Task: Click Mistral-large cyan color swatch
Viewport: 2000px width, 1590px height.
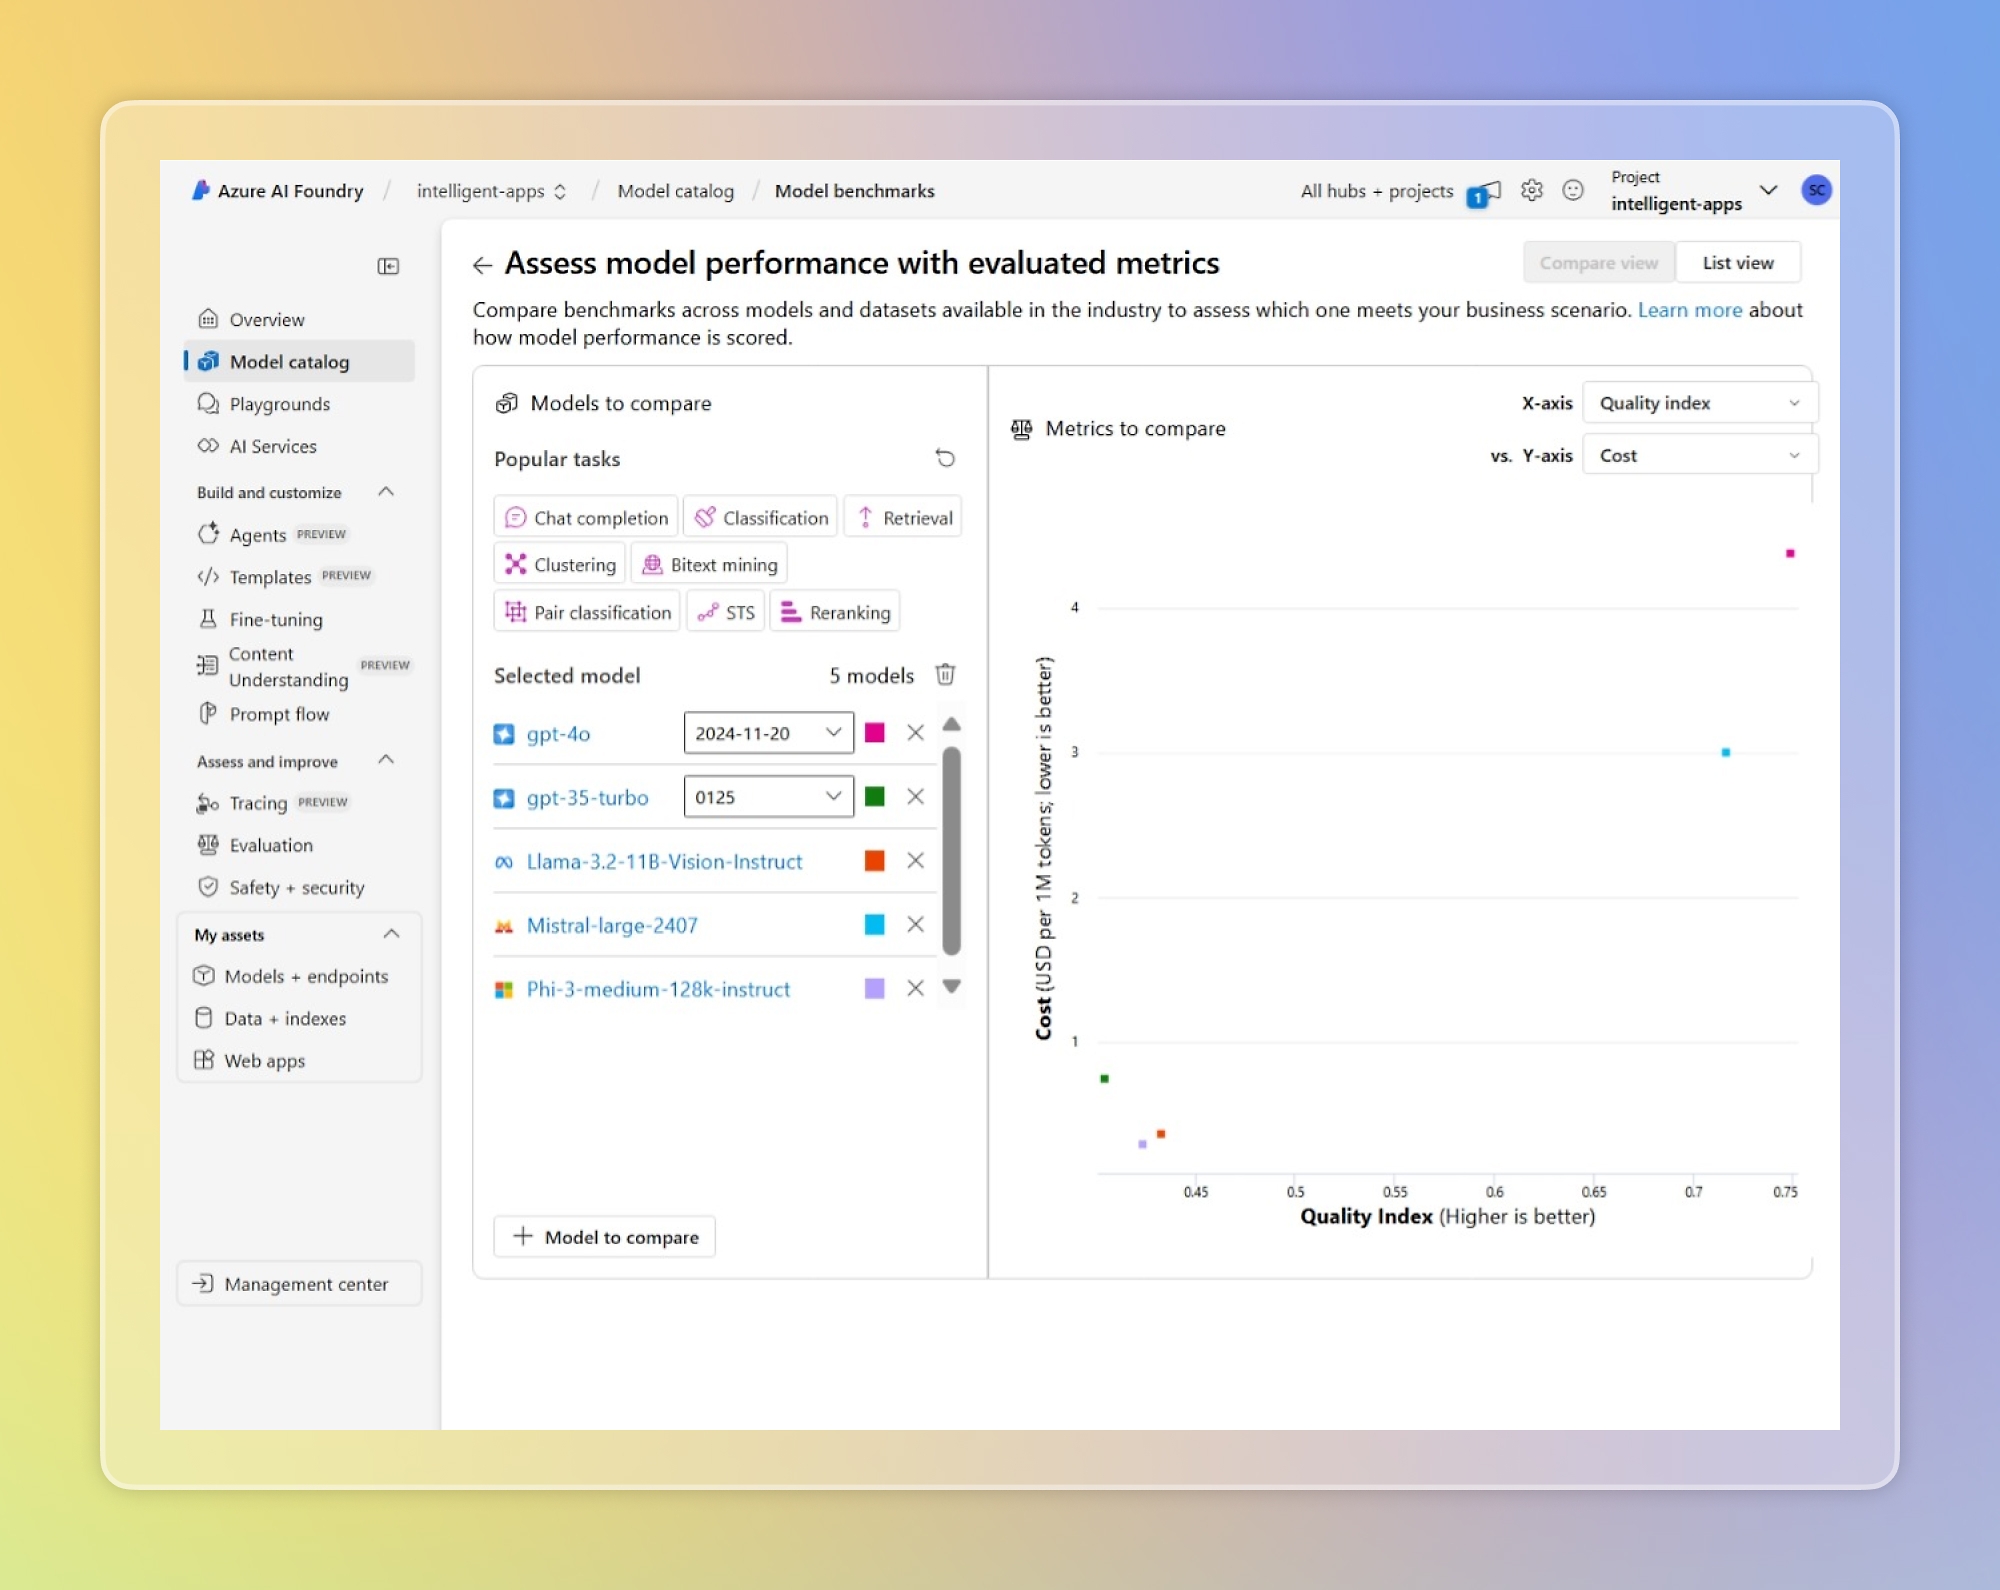Action: click(x=875, y=925)
